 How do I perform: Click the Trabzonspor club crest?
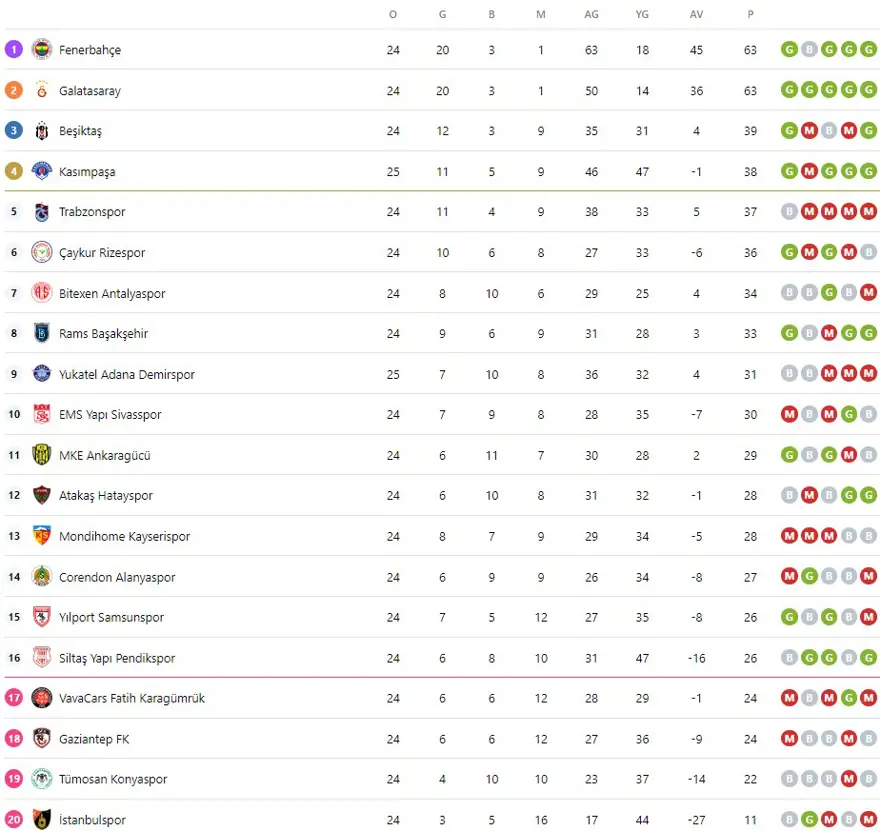[x=41, y=212]
